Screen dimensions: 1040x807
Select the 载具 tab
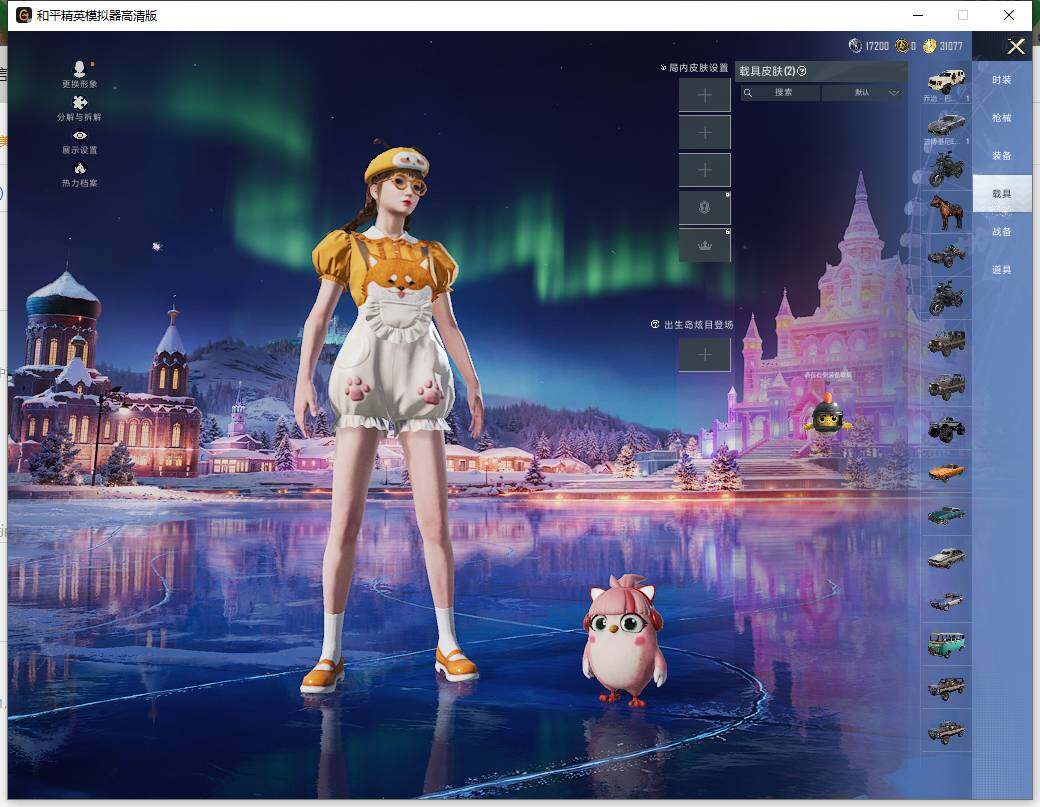(x=1002, y=194)
